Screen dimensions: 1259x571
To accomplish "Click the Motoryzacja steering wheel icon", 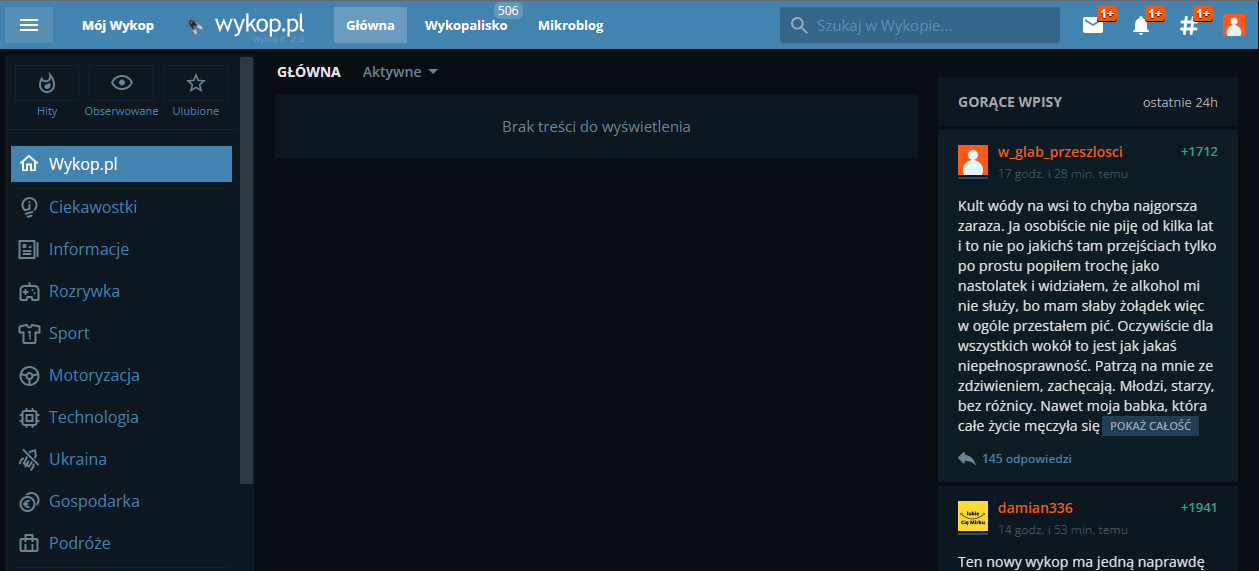I will (x=29, y=375).
